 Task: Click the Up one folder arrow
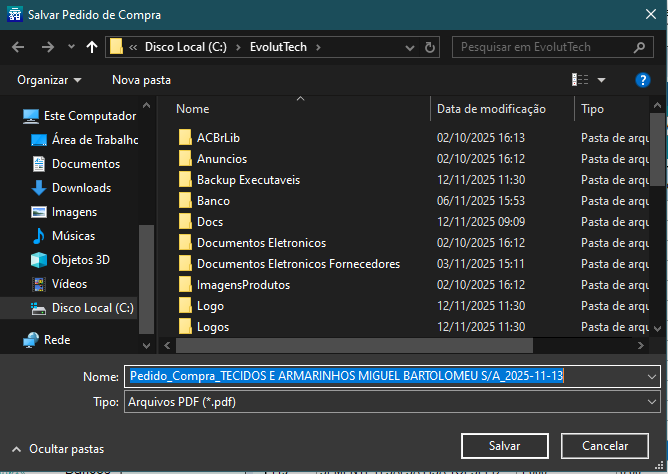pos(93,47)
